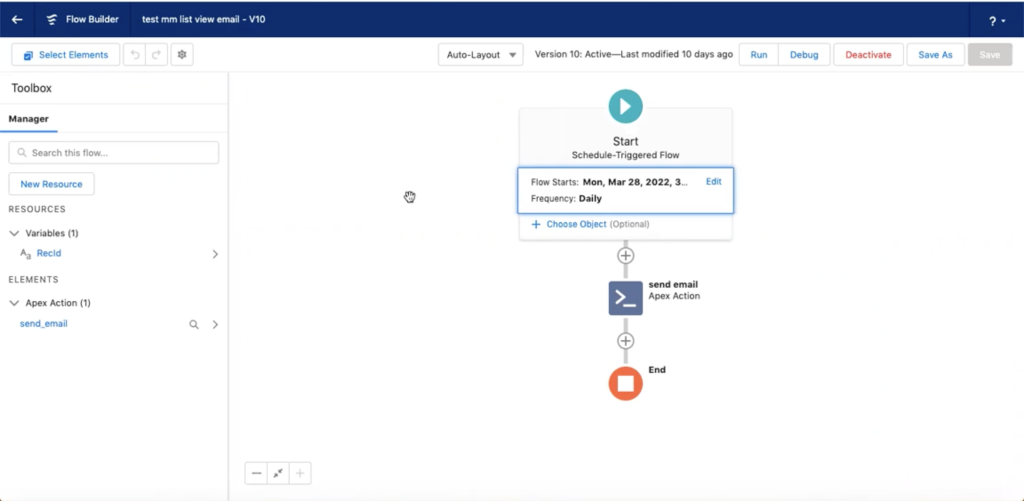1024x501 pixels.
Task: Click the Deactivate button
Action: point(868,55)
